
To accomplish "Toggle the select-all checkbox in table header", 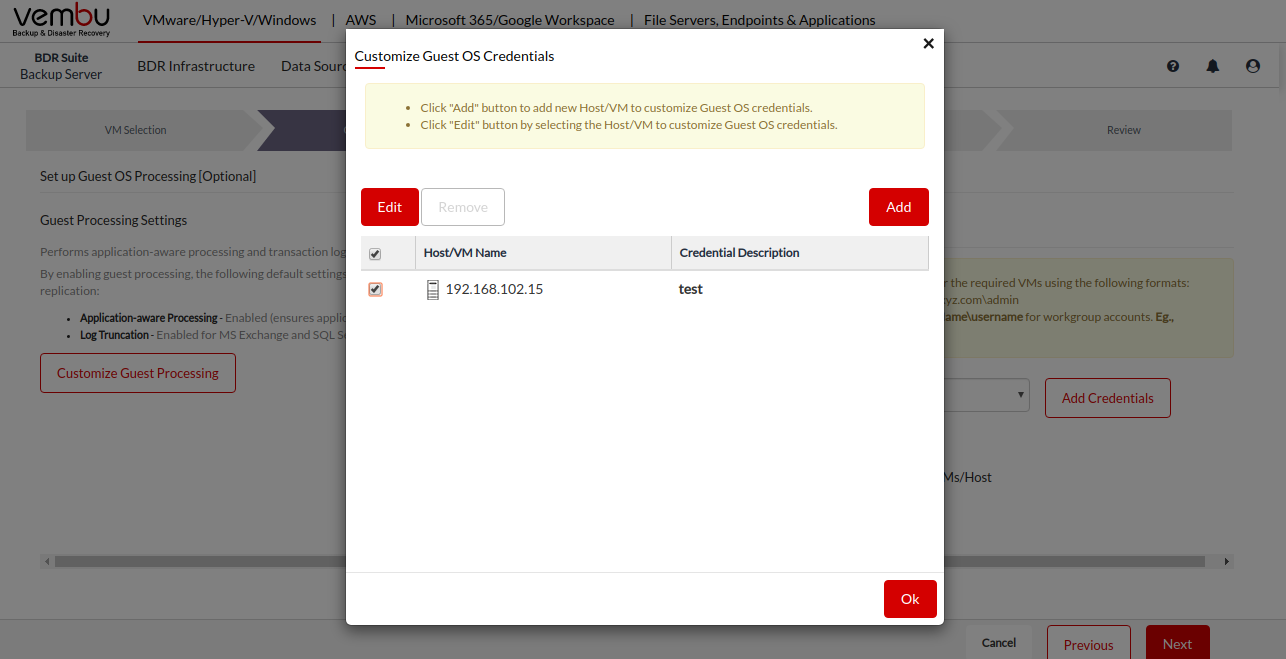I will (x=376, y=254).
